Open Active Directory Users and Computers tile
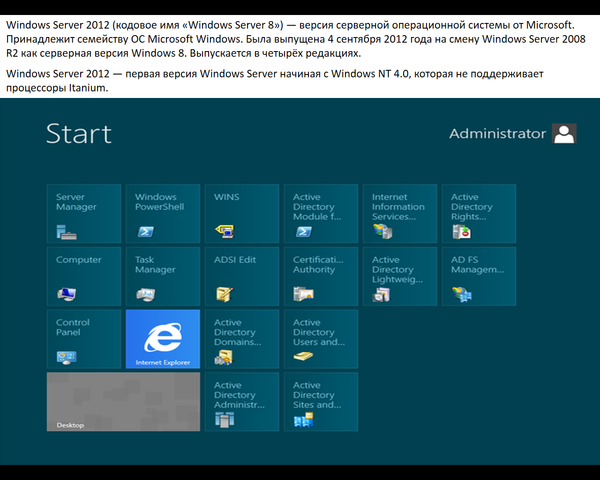 [x=320, y=339]
